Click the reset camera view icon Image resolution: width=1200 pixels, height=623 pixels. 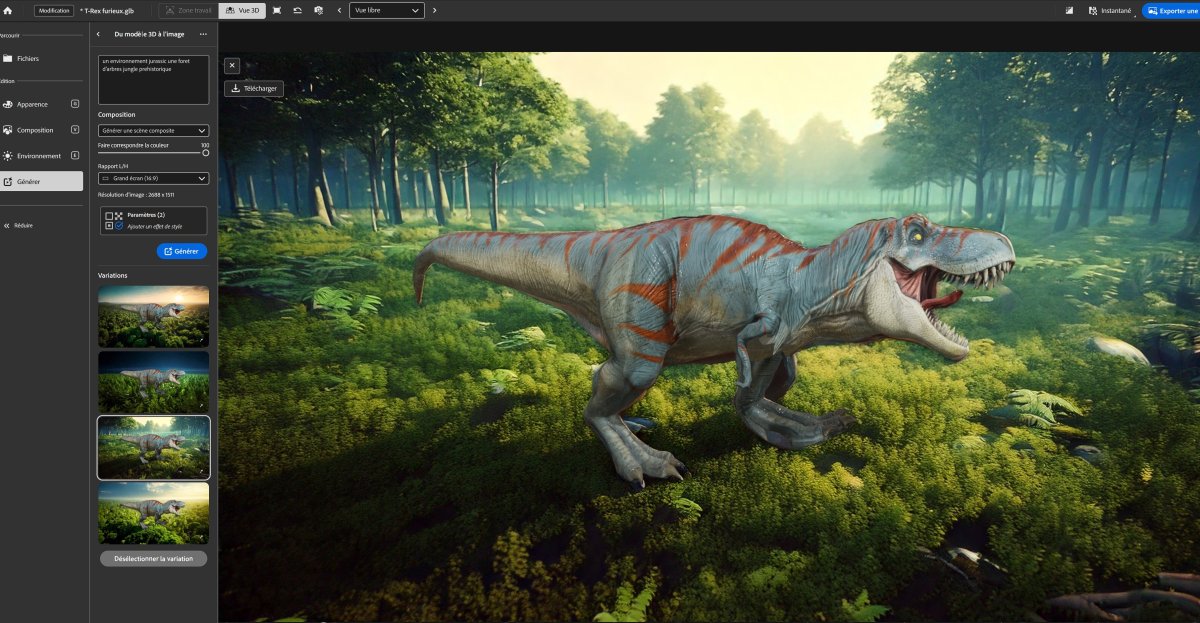[x=297, y=10]
